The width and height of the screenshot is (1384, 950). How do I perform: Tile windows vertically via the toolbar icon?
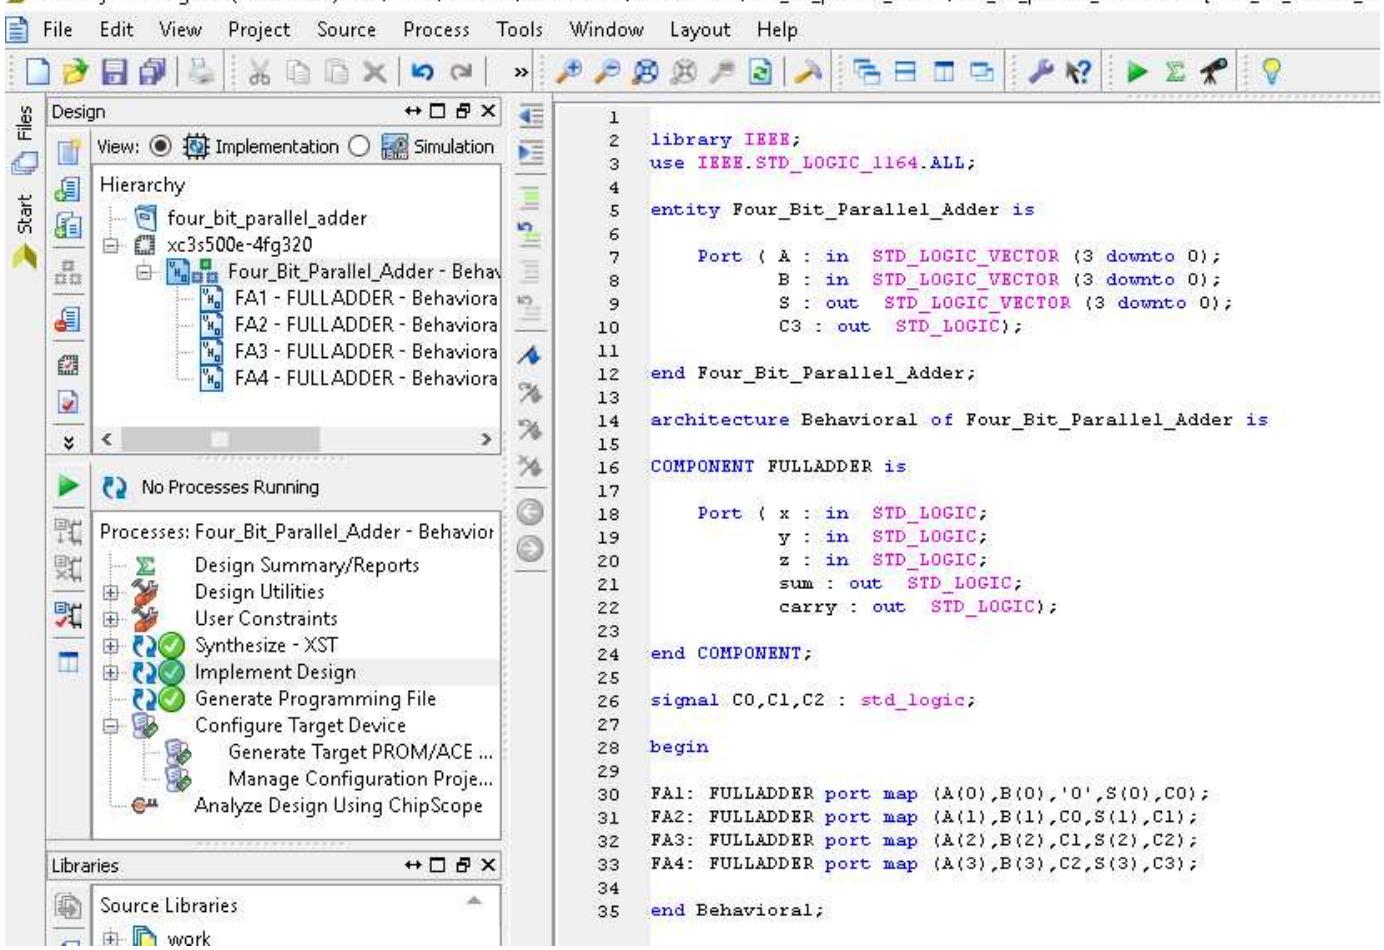tap(943, 71)
